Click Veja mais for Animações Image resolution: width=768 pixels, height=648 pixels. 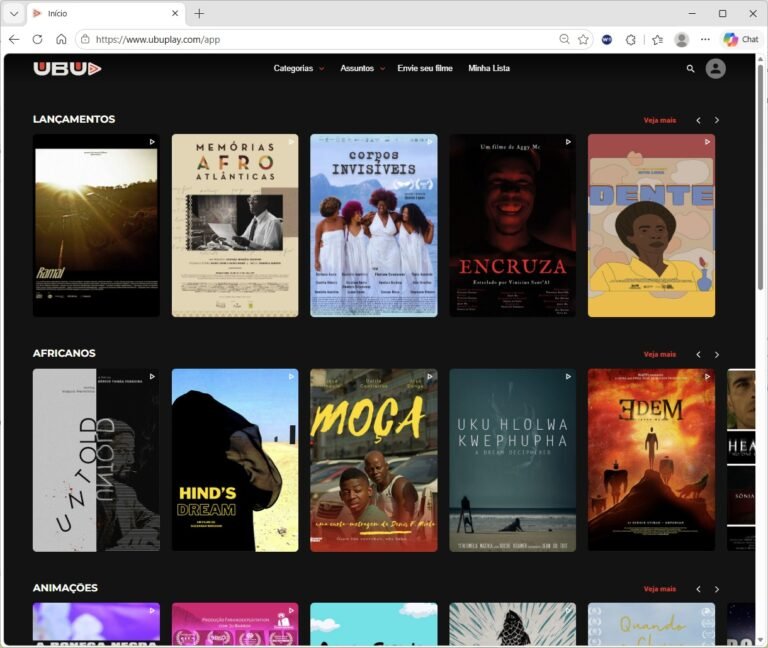tap(660, 589)
